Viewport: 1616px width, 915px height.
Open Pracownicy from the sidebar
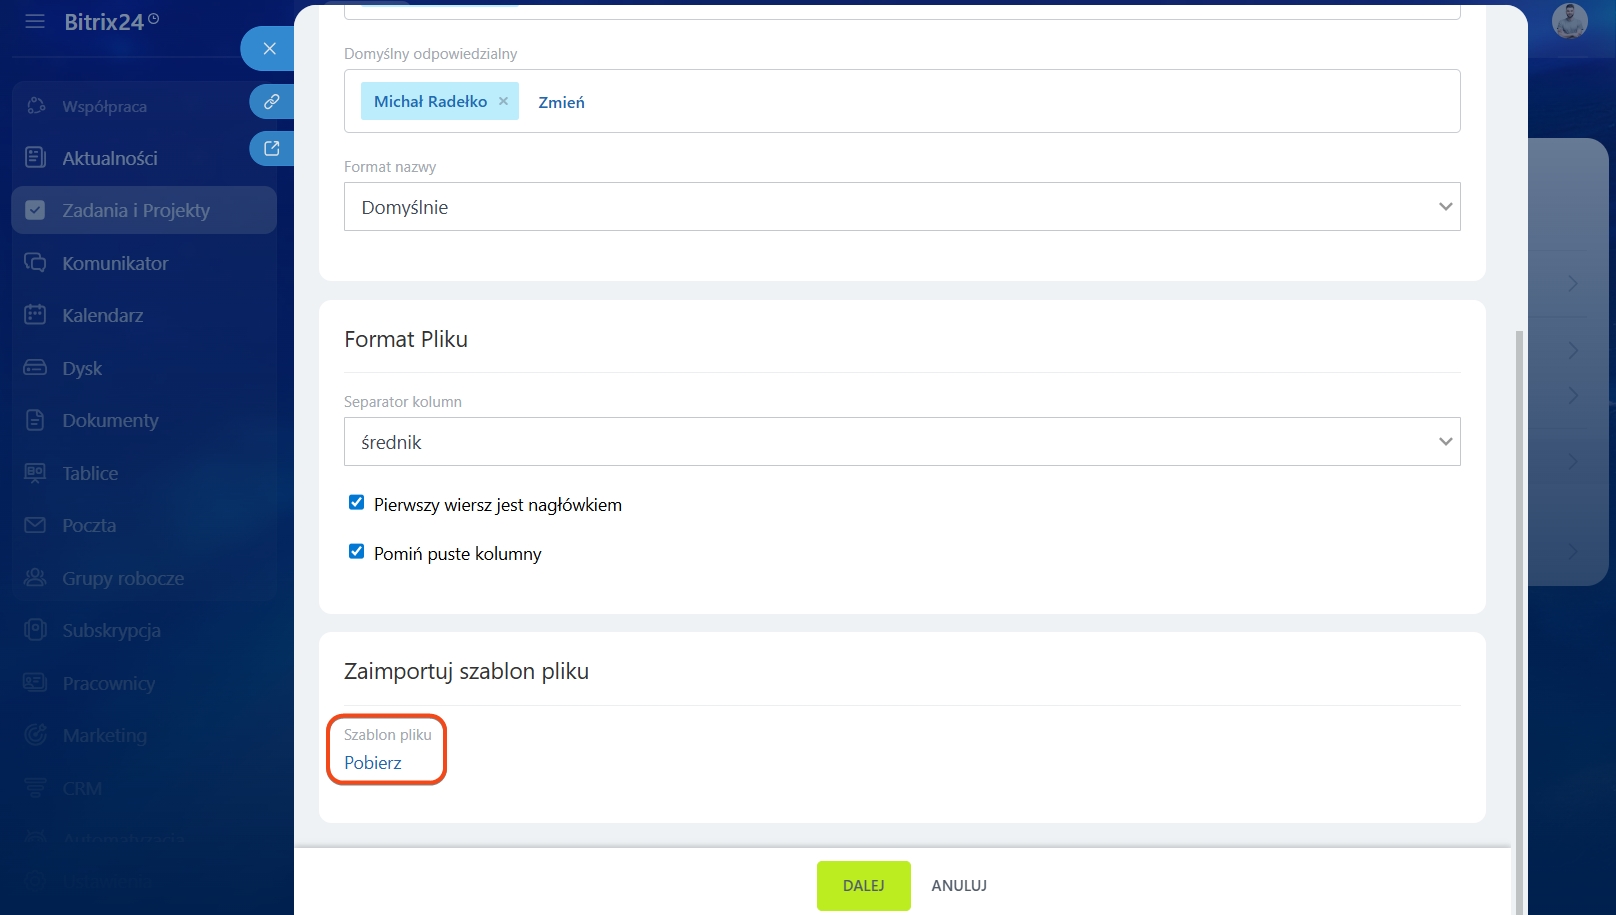point(108,683)
